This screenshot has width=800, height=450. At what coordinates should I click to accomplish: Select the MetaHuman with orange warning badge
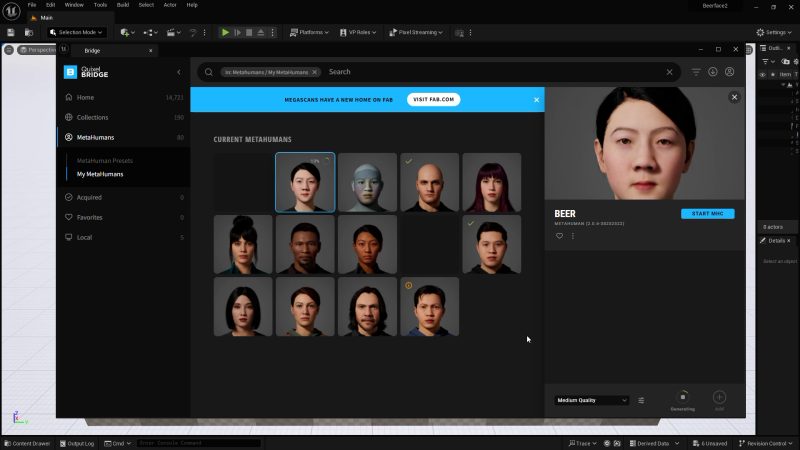[430, 307]
